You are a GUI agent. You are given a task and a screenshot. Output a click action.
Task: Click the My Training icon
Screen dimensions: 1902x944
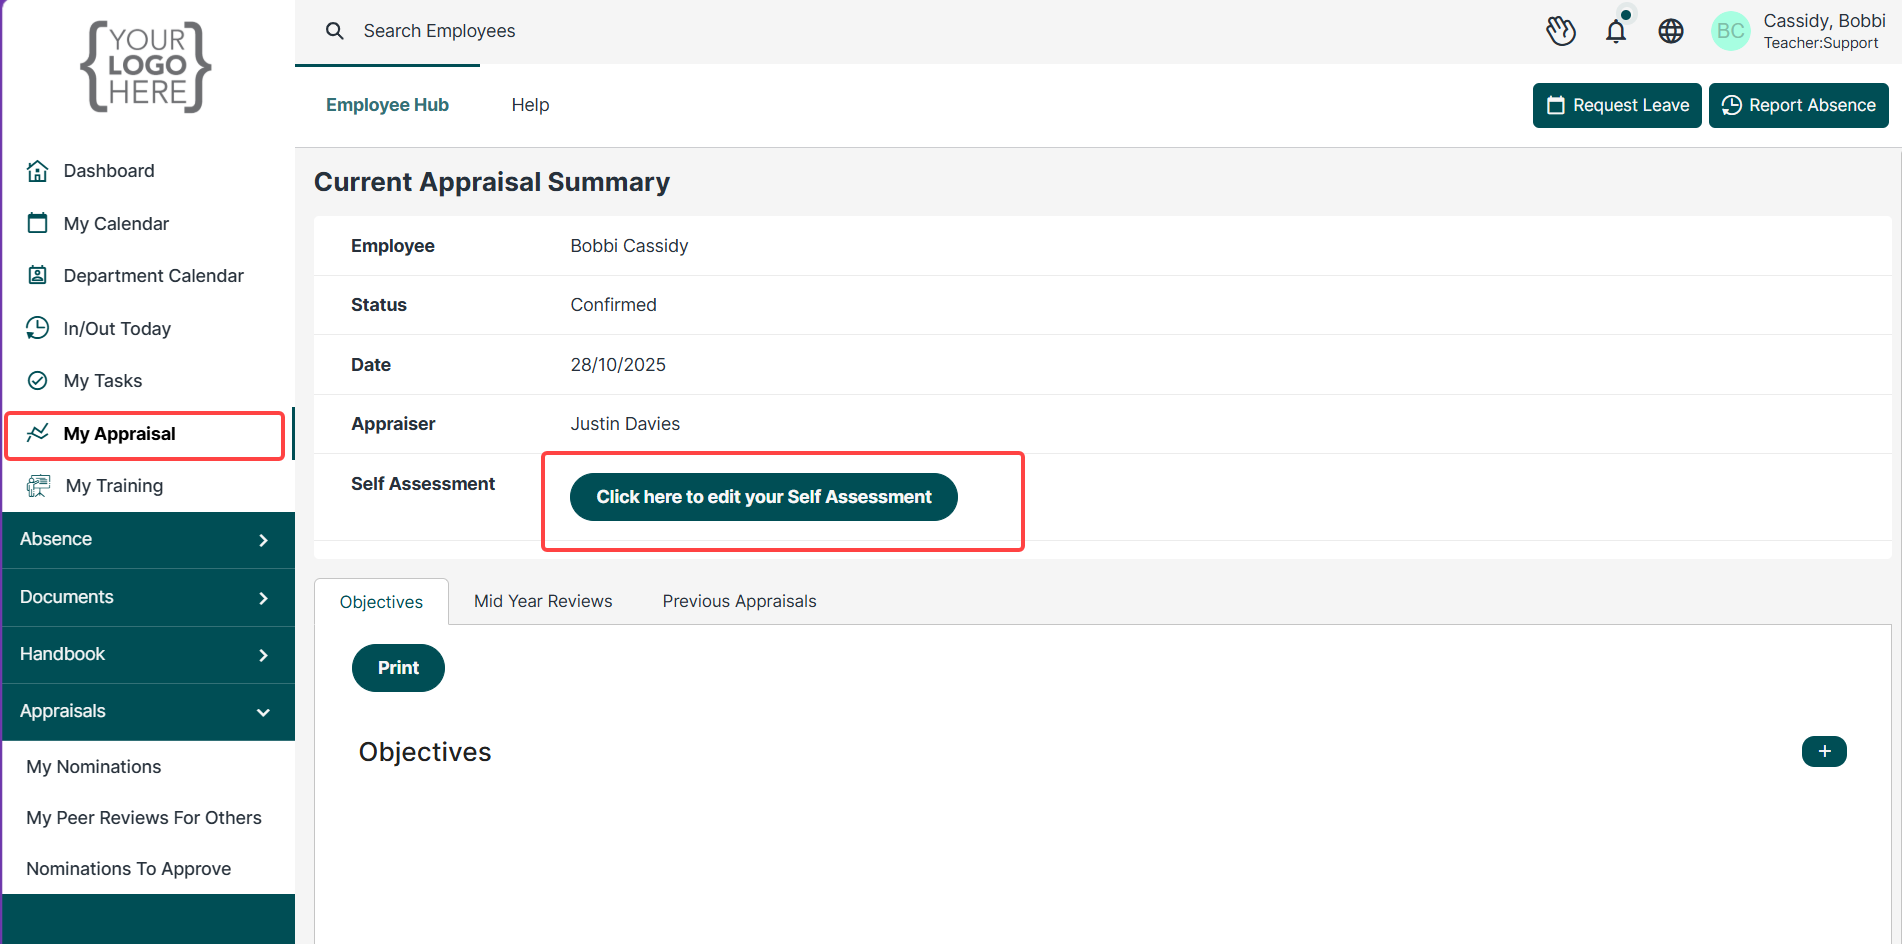coord(39,486)
